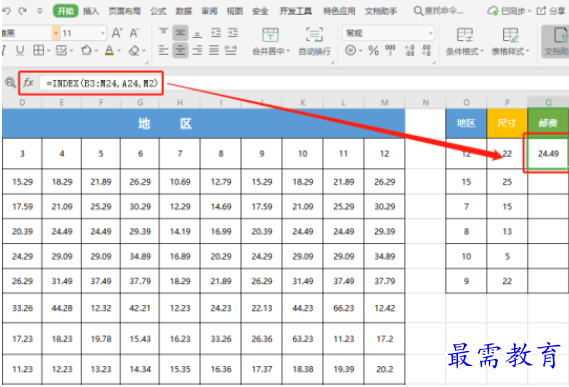The width and height of the screenshot is (569, 387).
Task: Switch to the 公式 tab
Action: point(158,11)
